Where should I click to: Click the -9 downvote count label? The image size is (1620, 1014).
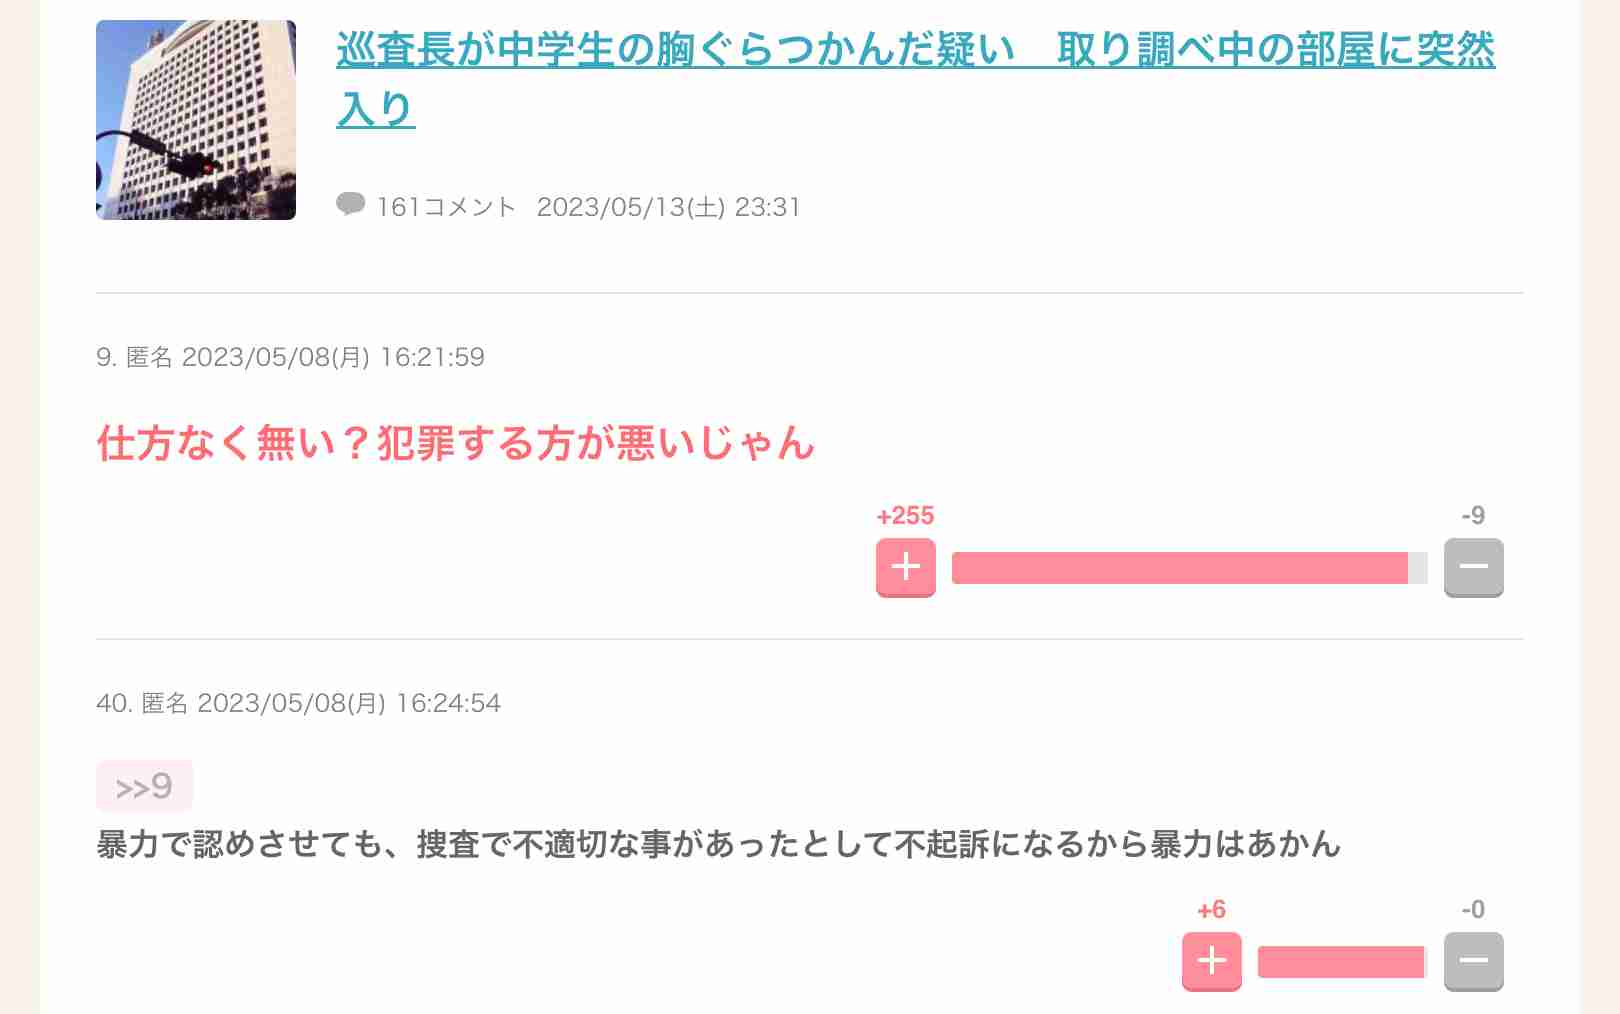pyautogui.click(x=1473, y=516)
